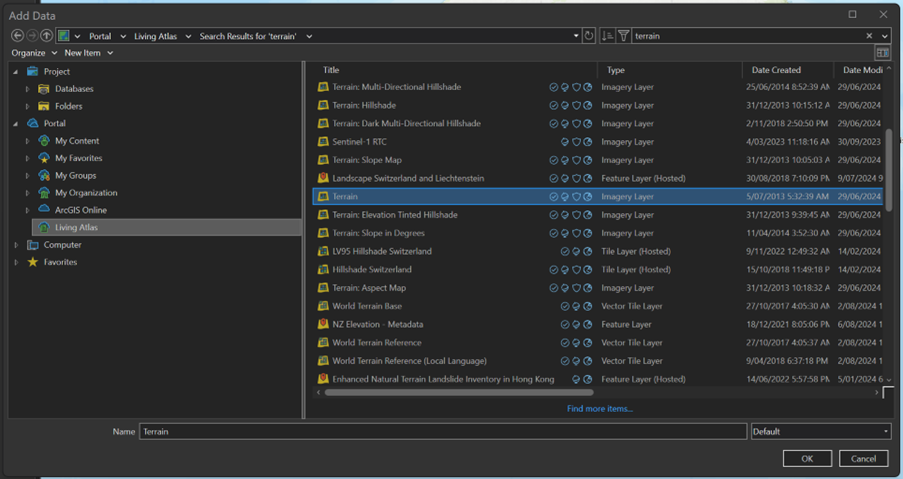Click the Living Atlas tree icon
Screen dimensions: 903x479
(44, 227)
